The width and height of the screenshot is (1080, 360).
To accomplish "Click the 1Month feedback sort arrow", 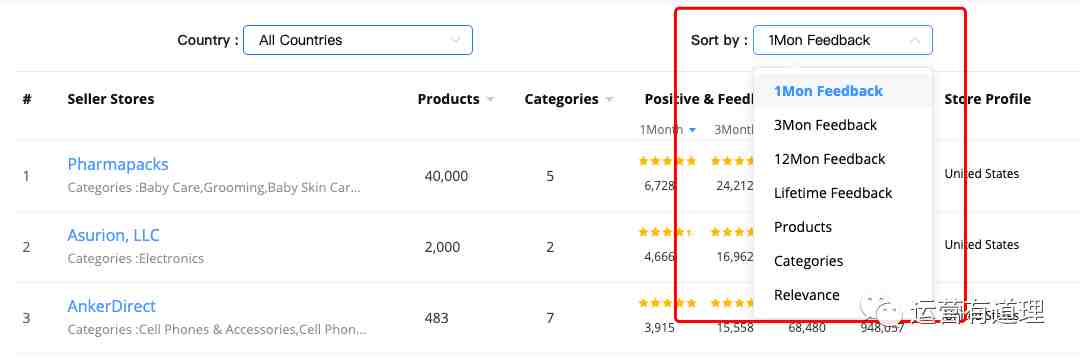I will pyautogui.click(x=692, y=129).
